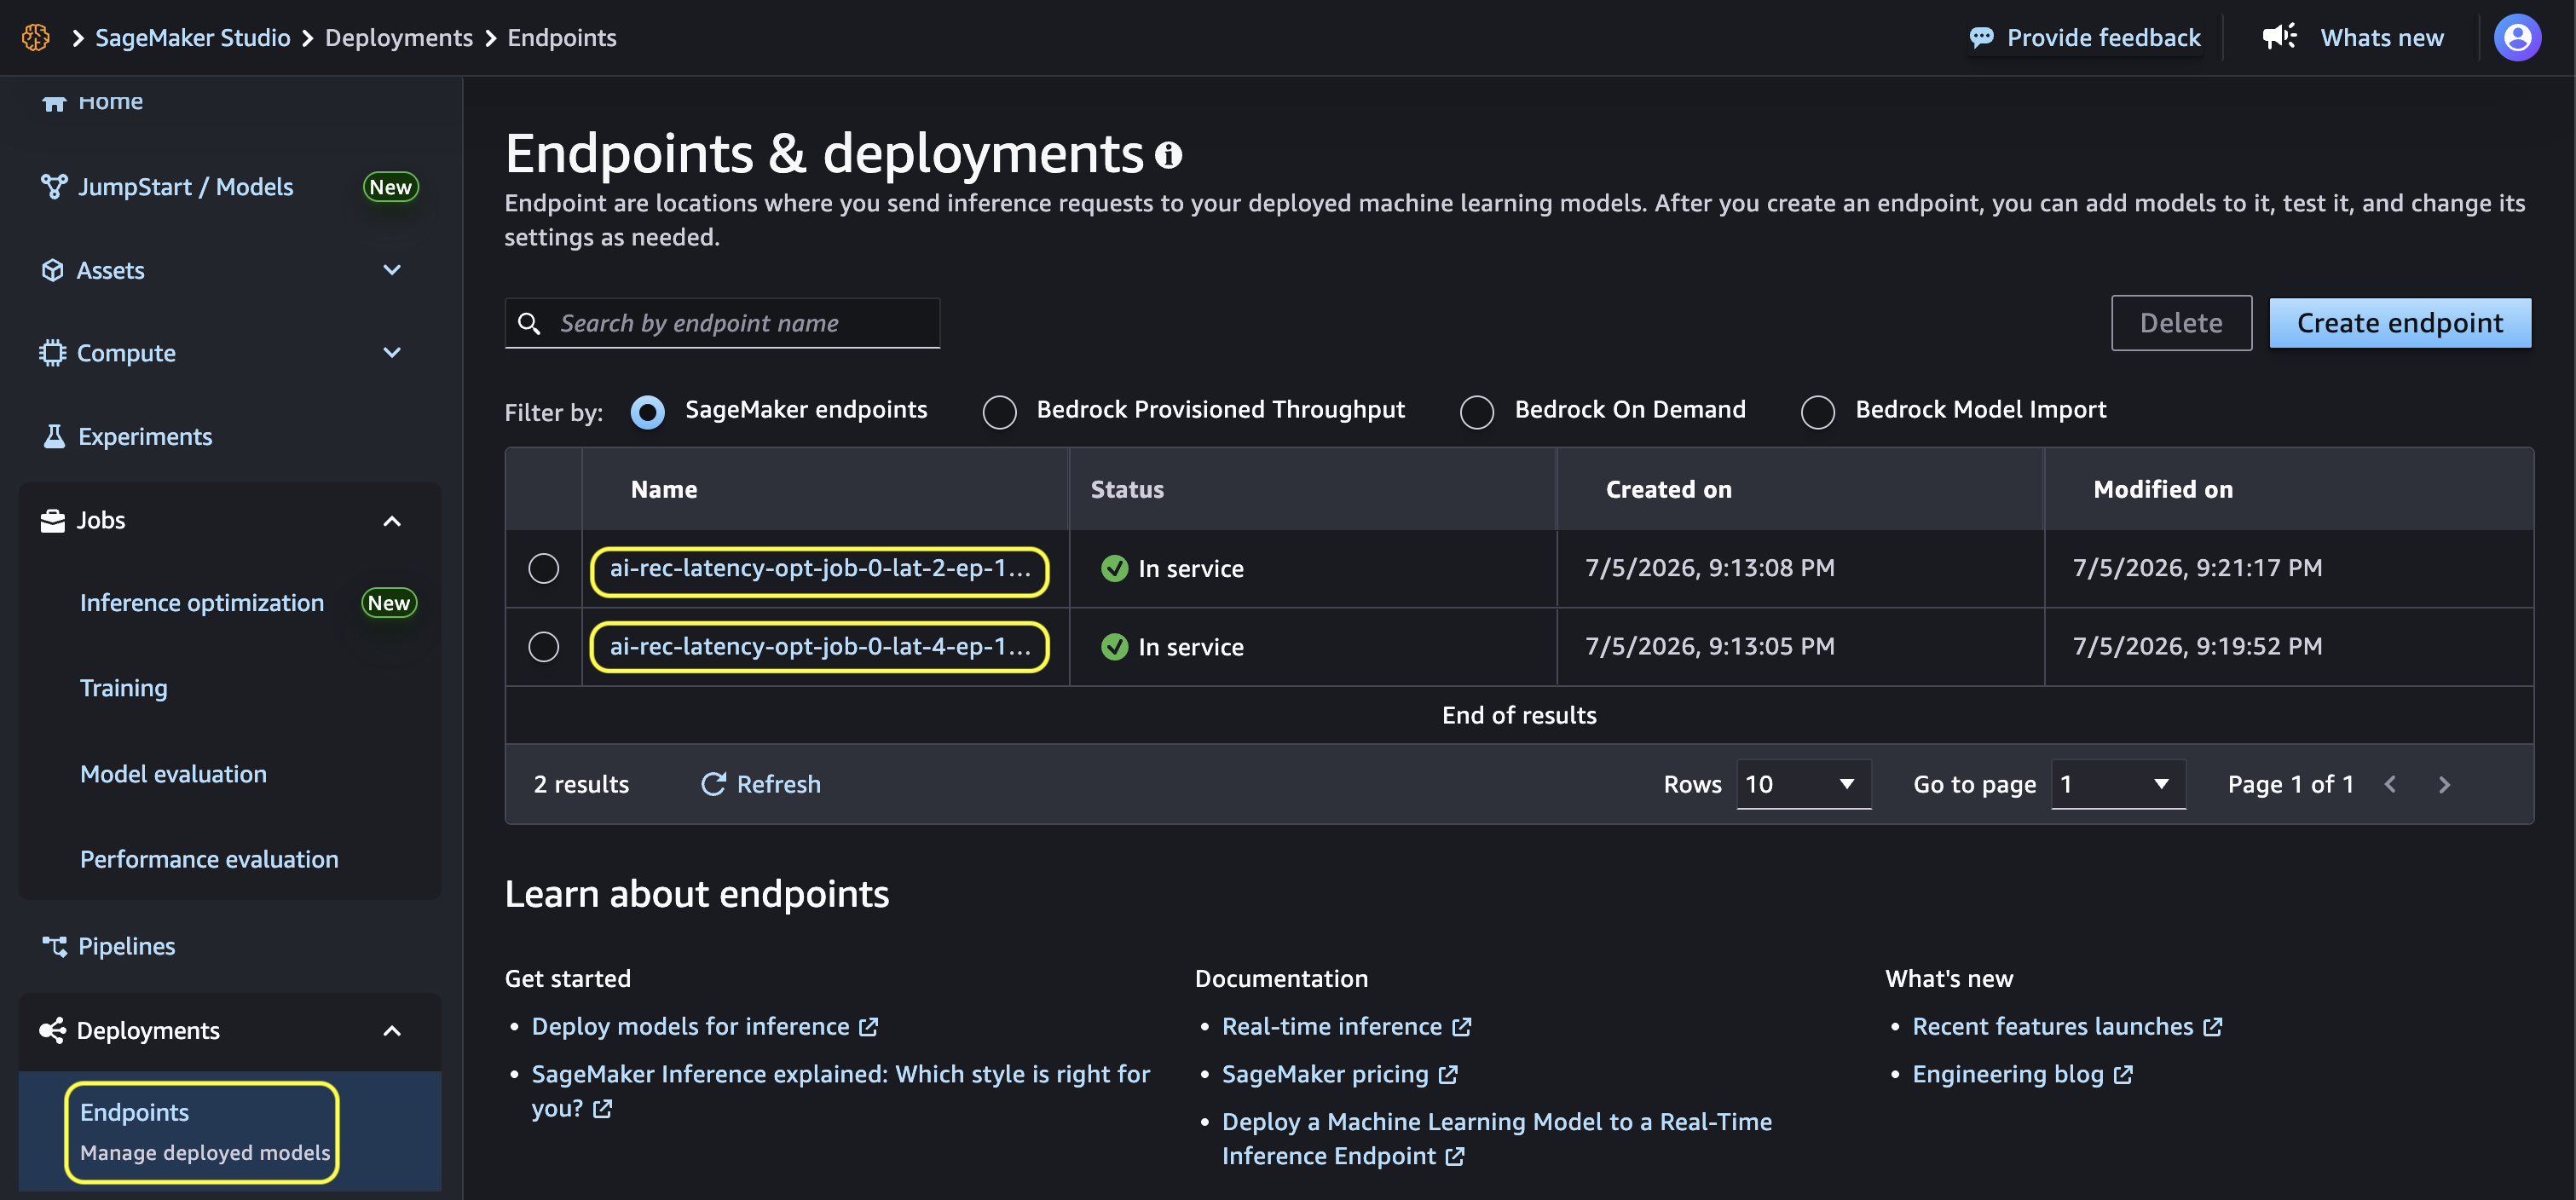Screen dimensions: 2576x1200
Task: Click the Name column header
Action: (664, 489)
